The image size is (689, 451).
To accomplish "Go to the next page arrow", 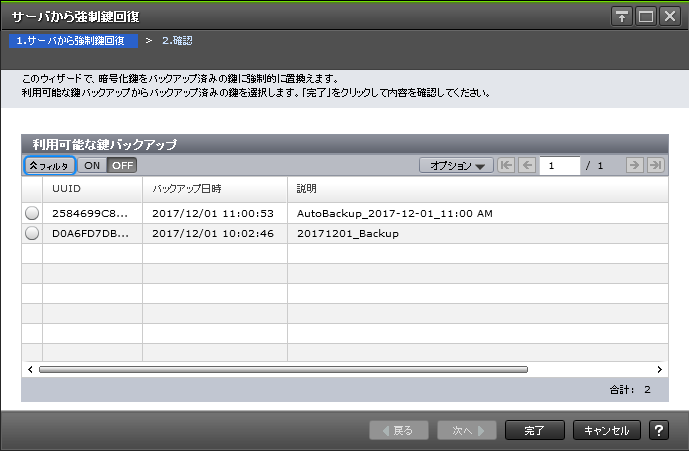I will tap(635, 165).
